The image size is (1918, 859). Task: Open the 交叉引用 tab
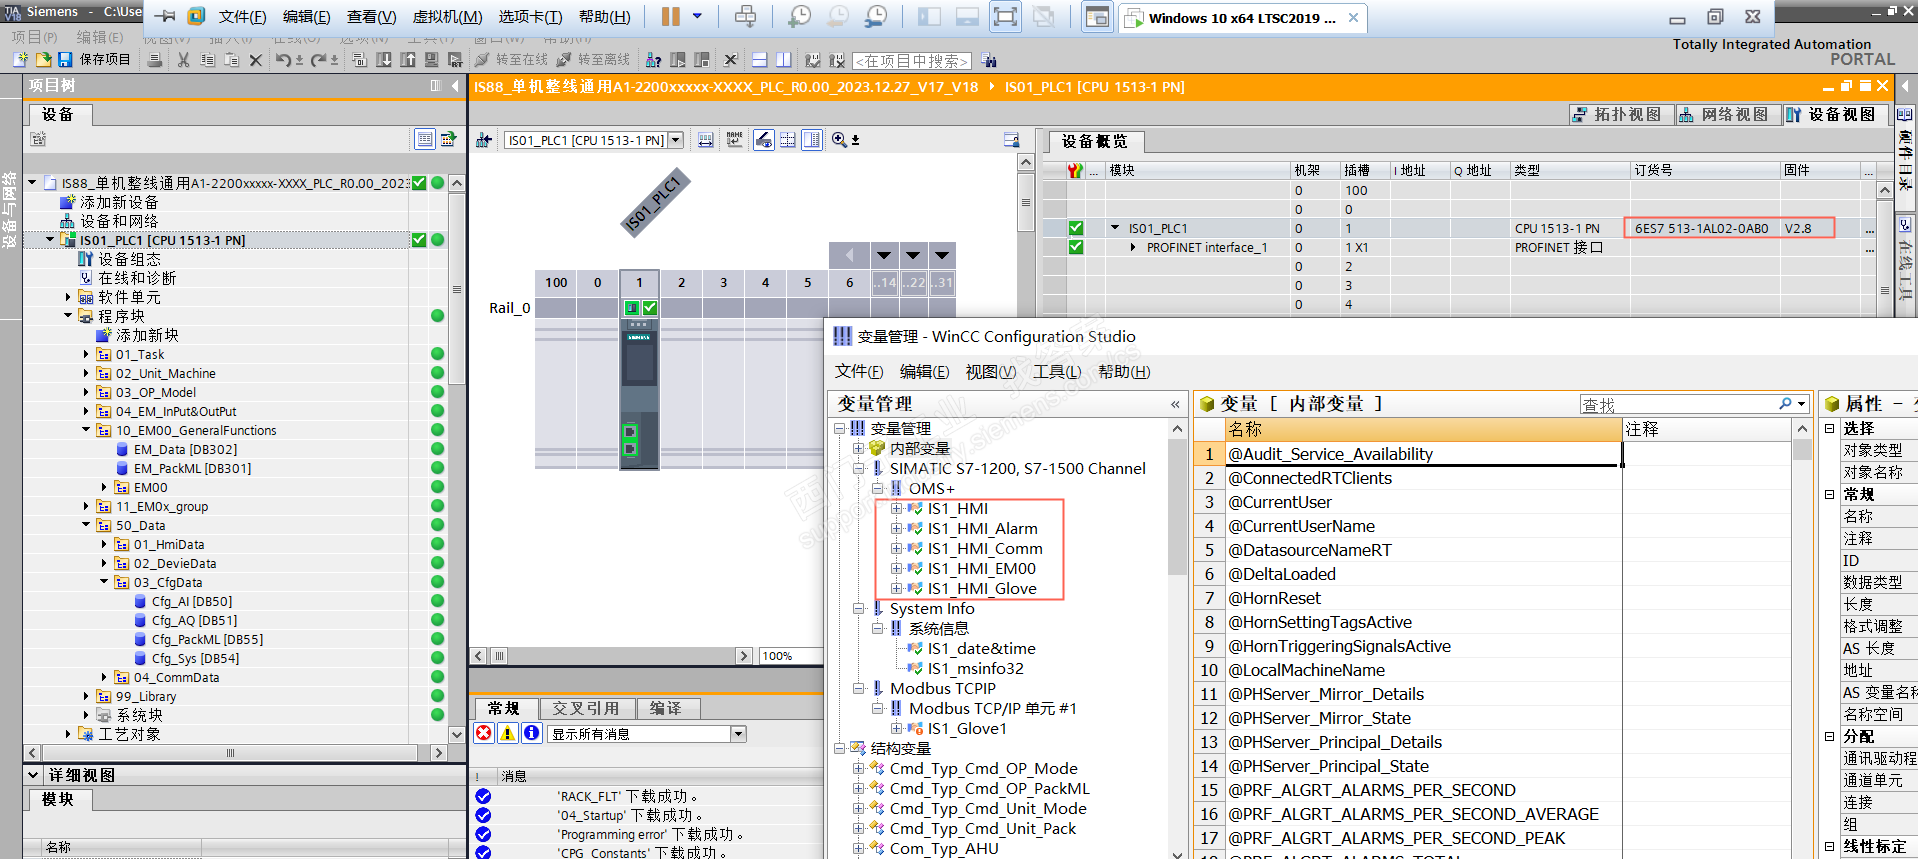(586, 708)
